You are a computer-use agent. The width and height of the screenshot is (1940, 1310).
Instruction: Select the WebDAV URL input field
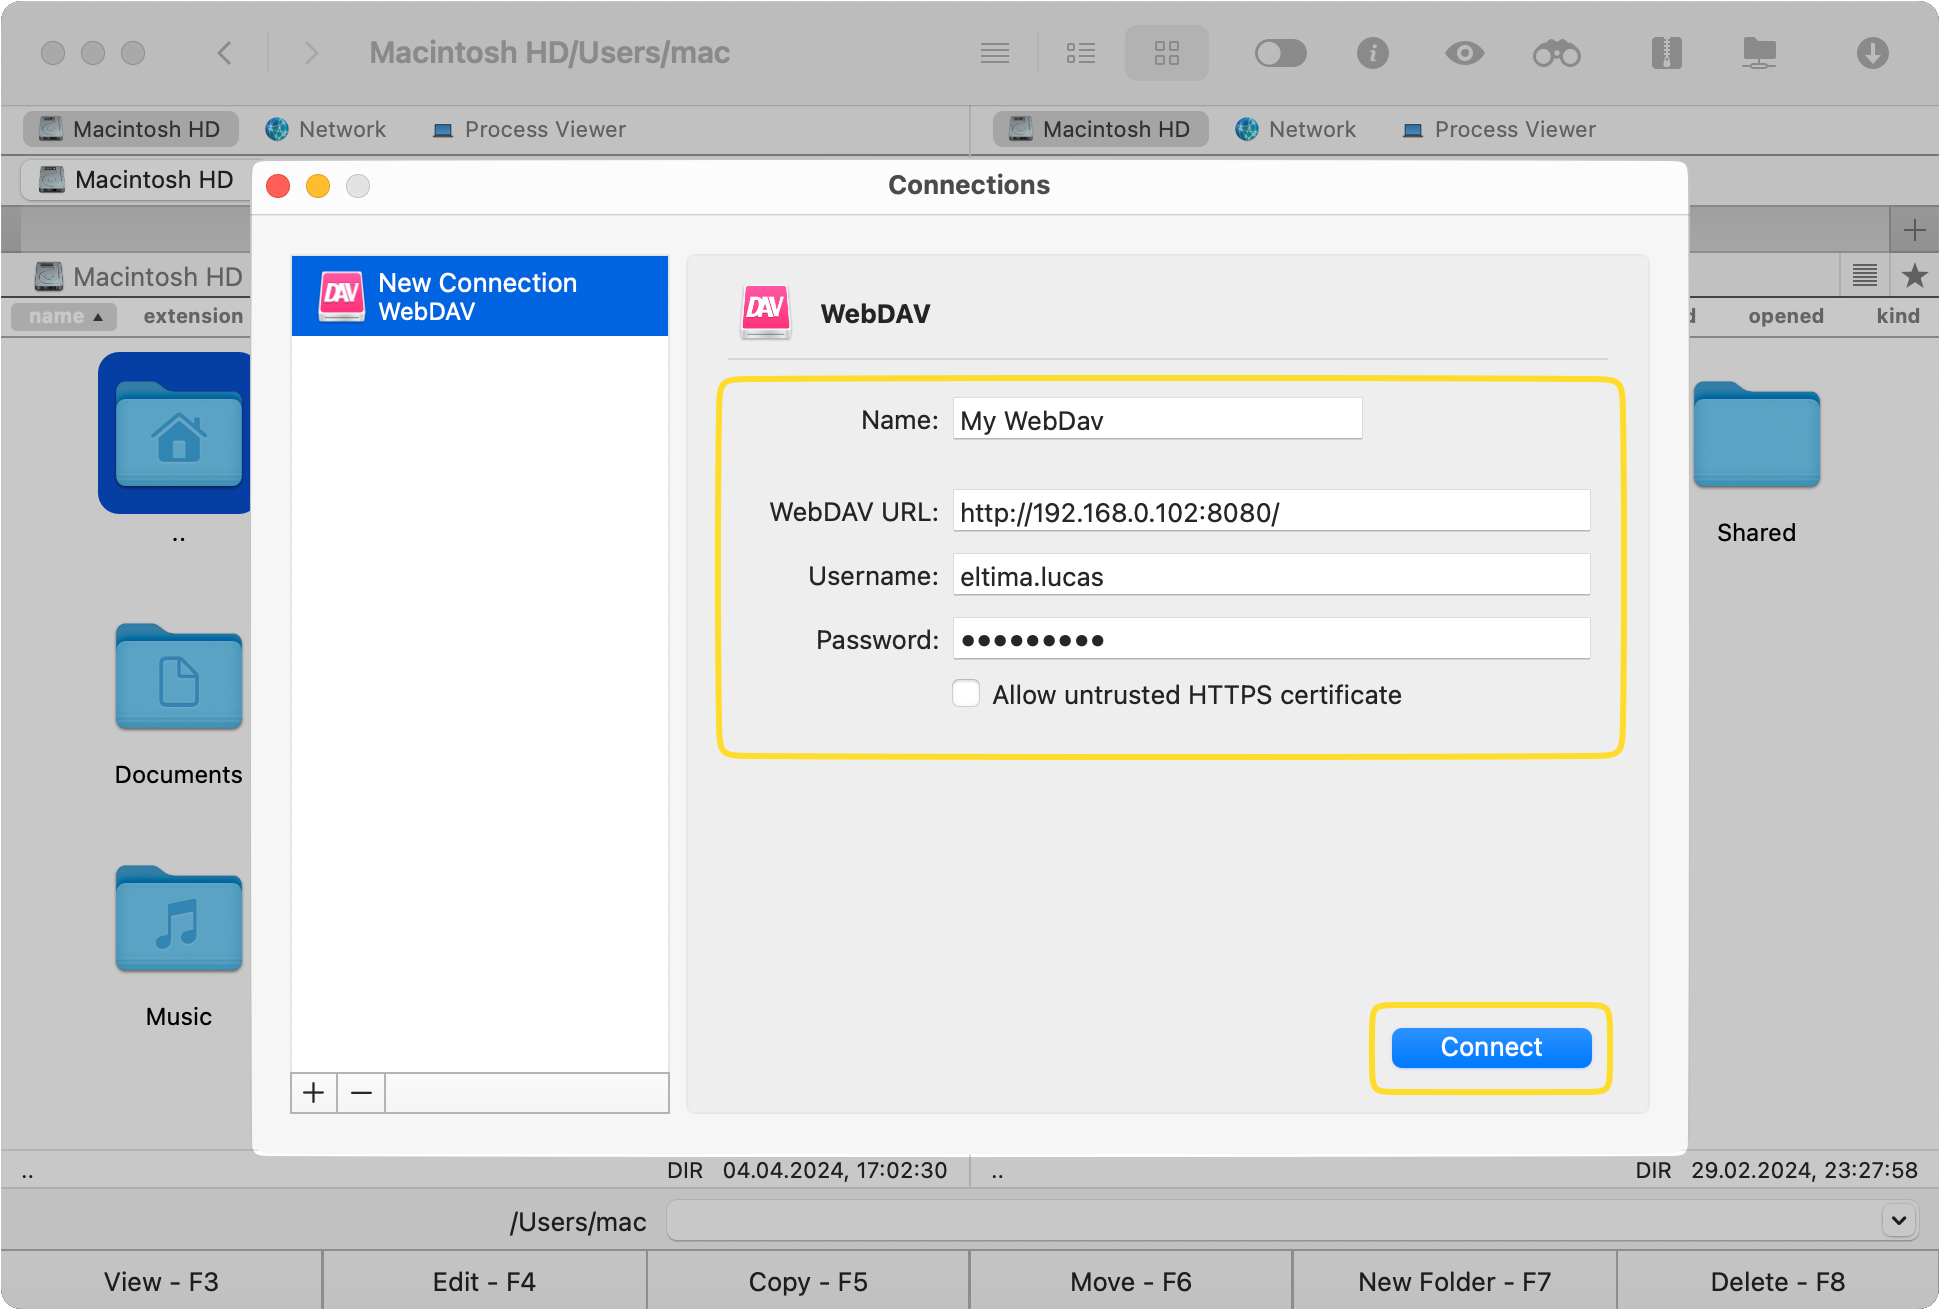1270,512
